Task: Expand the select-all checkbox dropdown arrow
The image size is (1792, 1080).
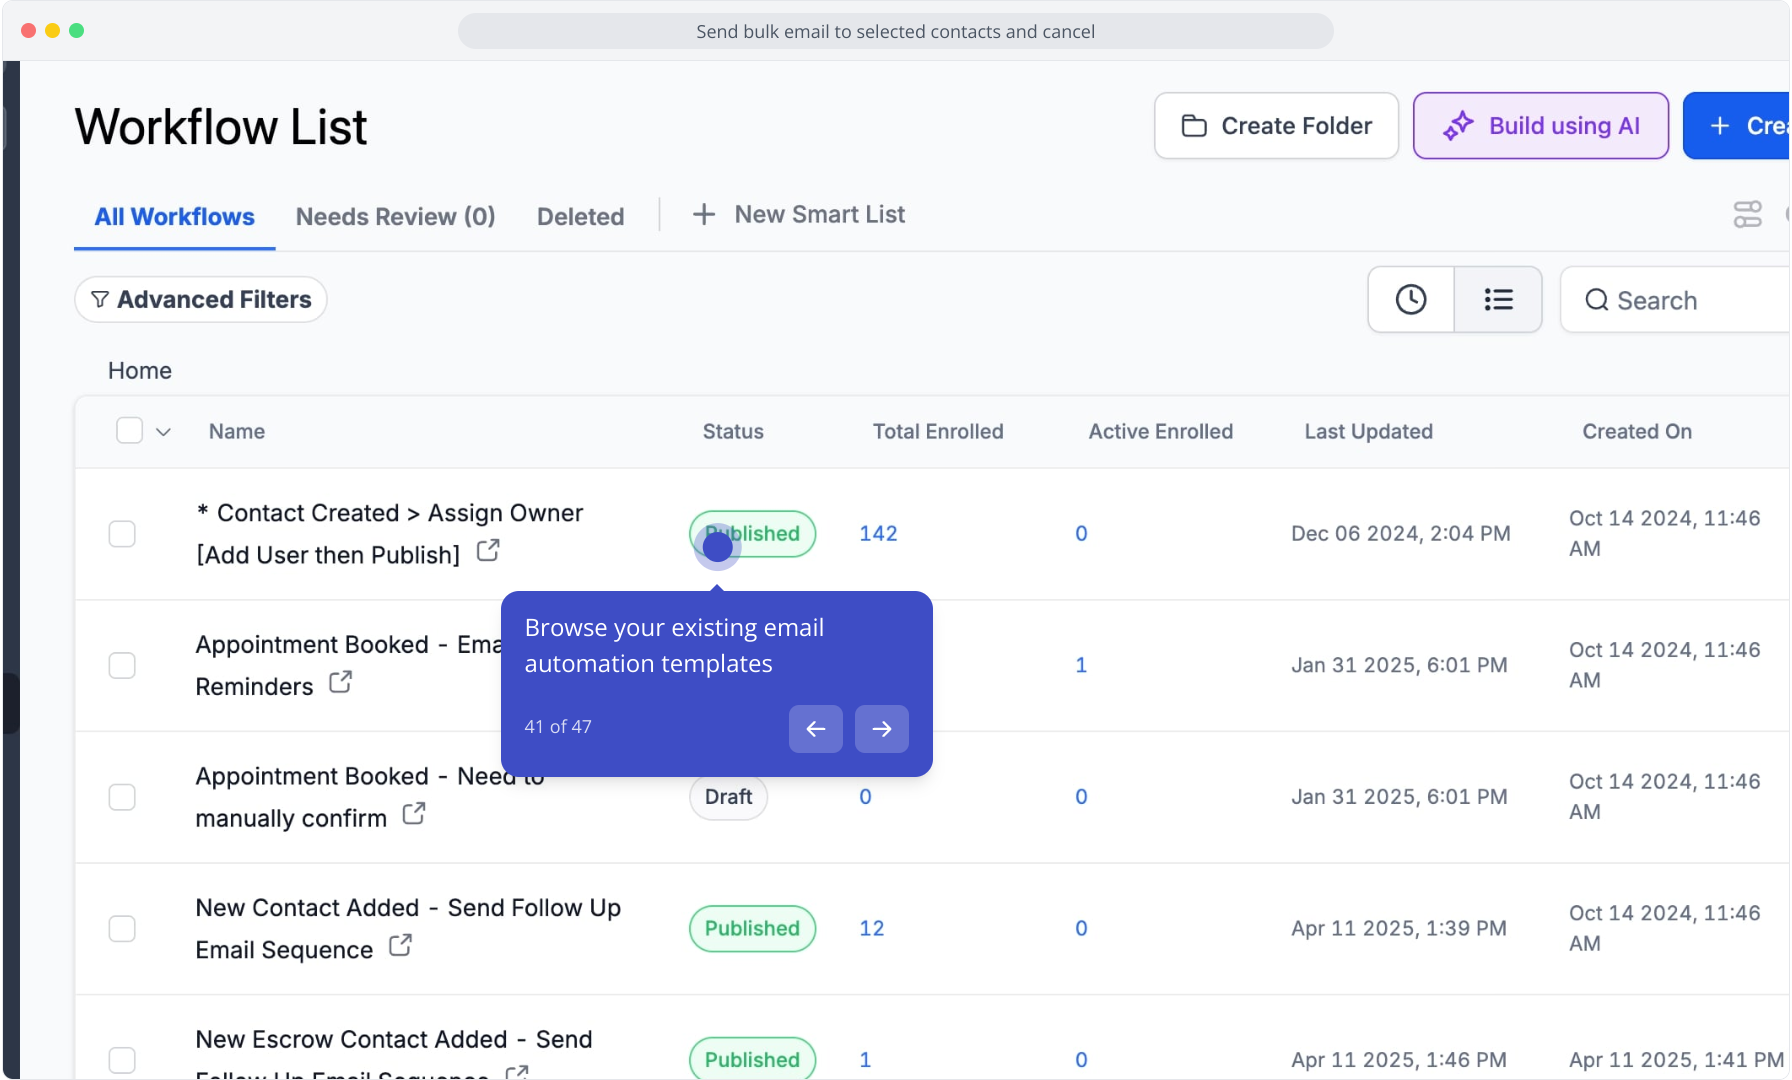Action: click(164, 432)
